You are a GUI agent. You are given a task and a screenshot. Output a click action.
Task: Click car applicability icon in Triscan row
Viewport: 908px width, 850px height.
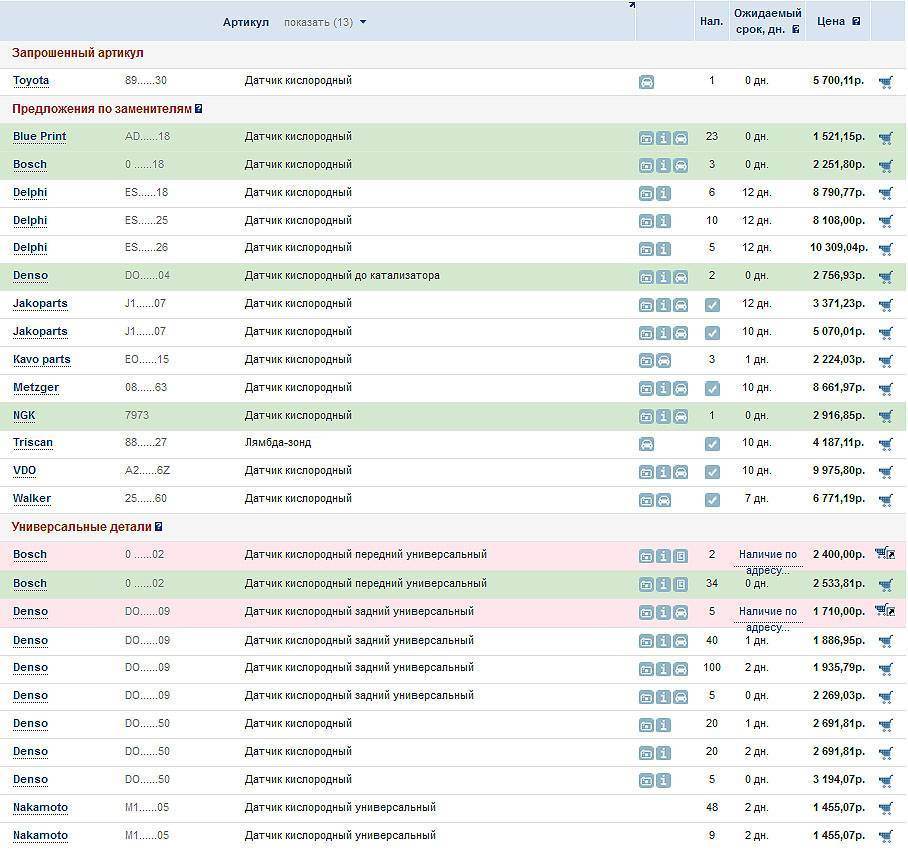pos(646,444)
